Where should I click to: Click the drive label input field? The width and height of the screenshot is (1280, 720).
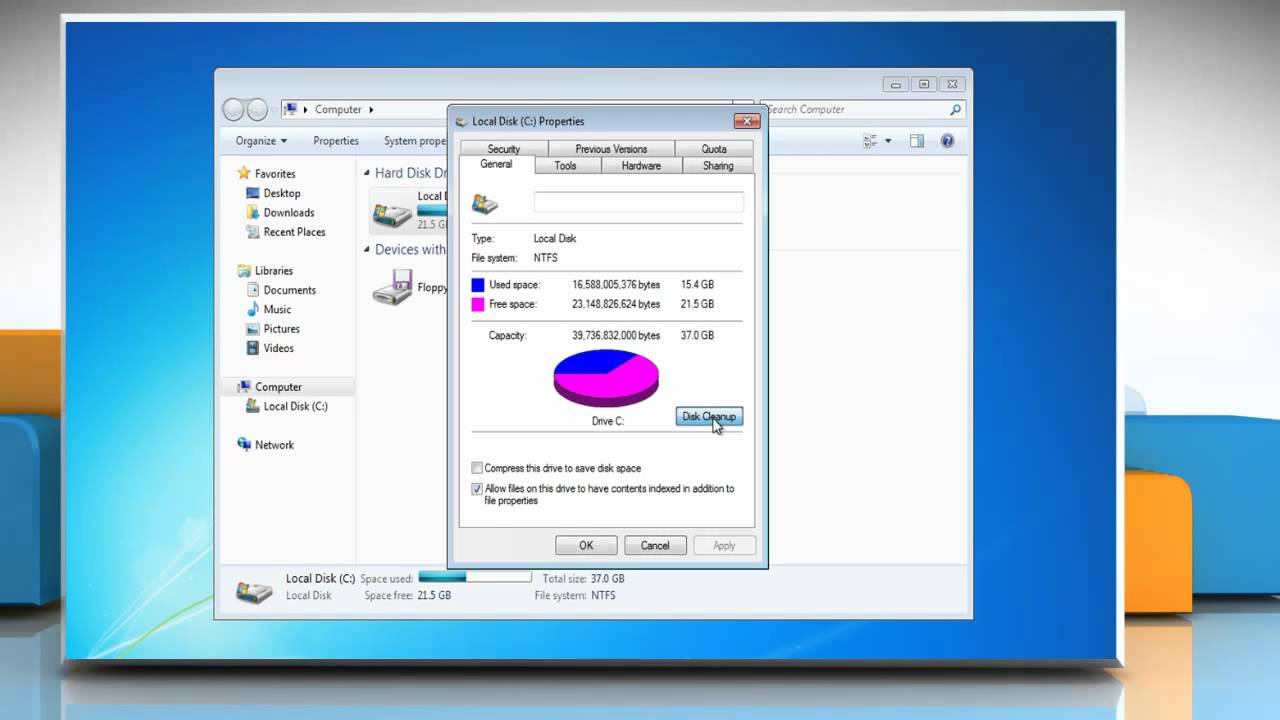(638, 203)
